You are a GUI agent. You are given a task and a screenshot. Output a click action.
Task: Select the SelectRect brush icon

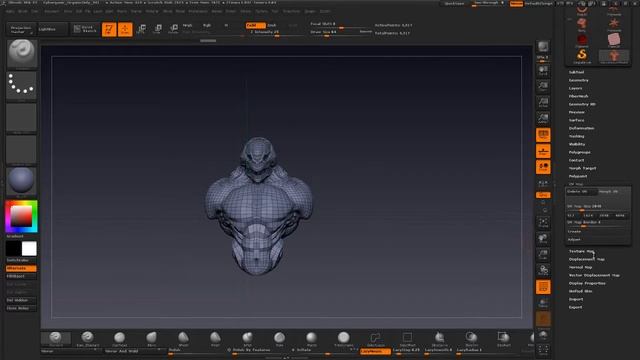point(407,339)
